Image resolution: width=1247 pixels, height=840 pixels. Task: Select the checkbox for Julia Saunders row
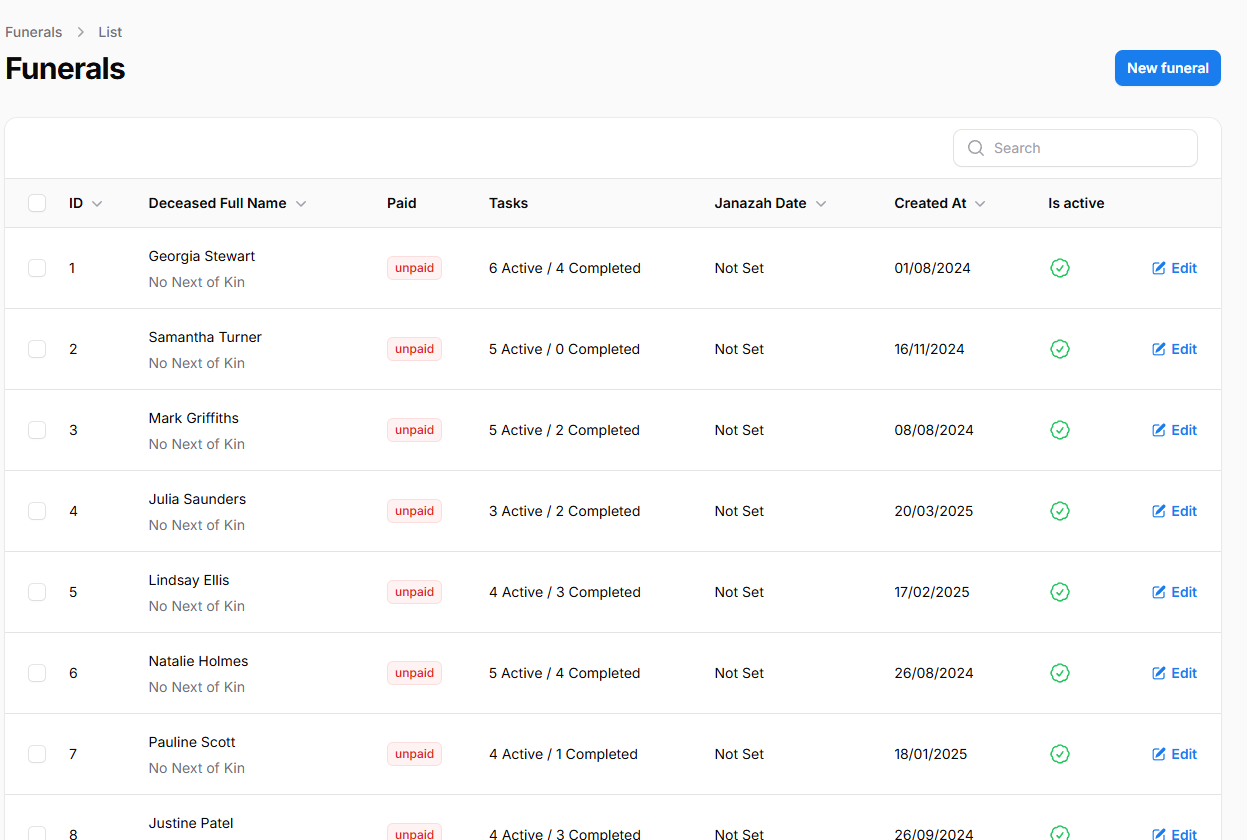pos(37,511)
